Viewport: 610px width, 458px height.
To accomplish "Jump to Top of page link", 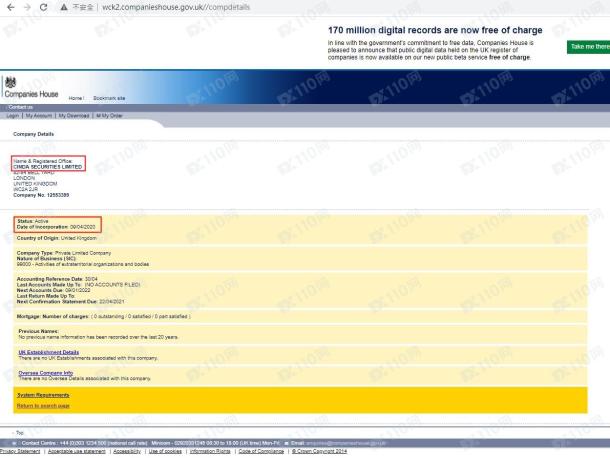I will [x=19, y=433].
